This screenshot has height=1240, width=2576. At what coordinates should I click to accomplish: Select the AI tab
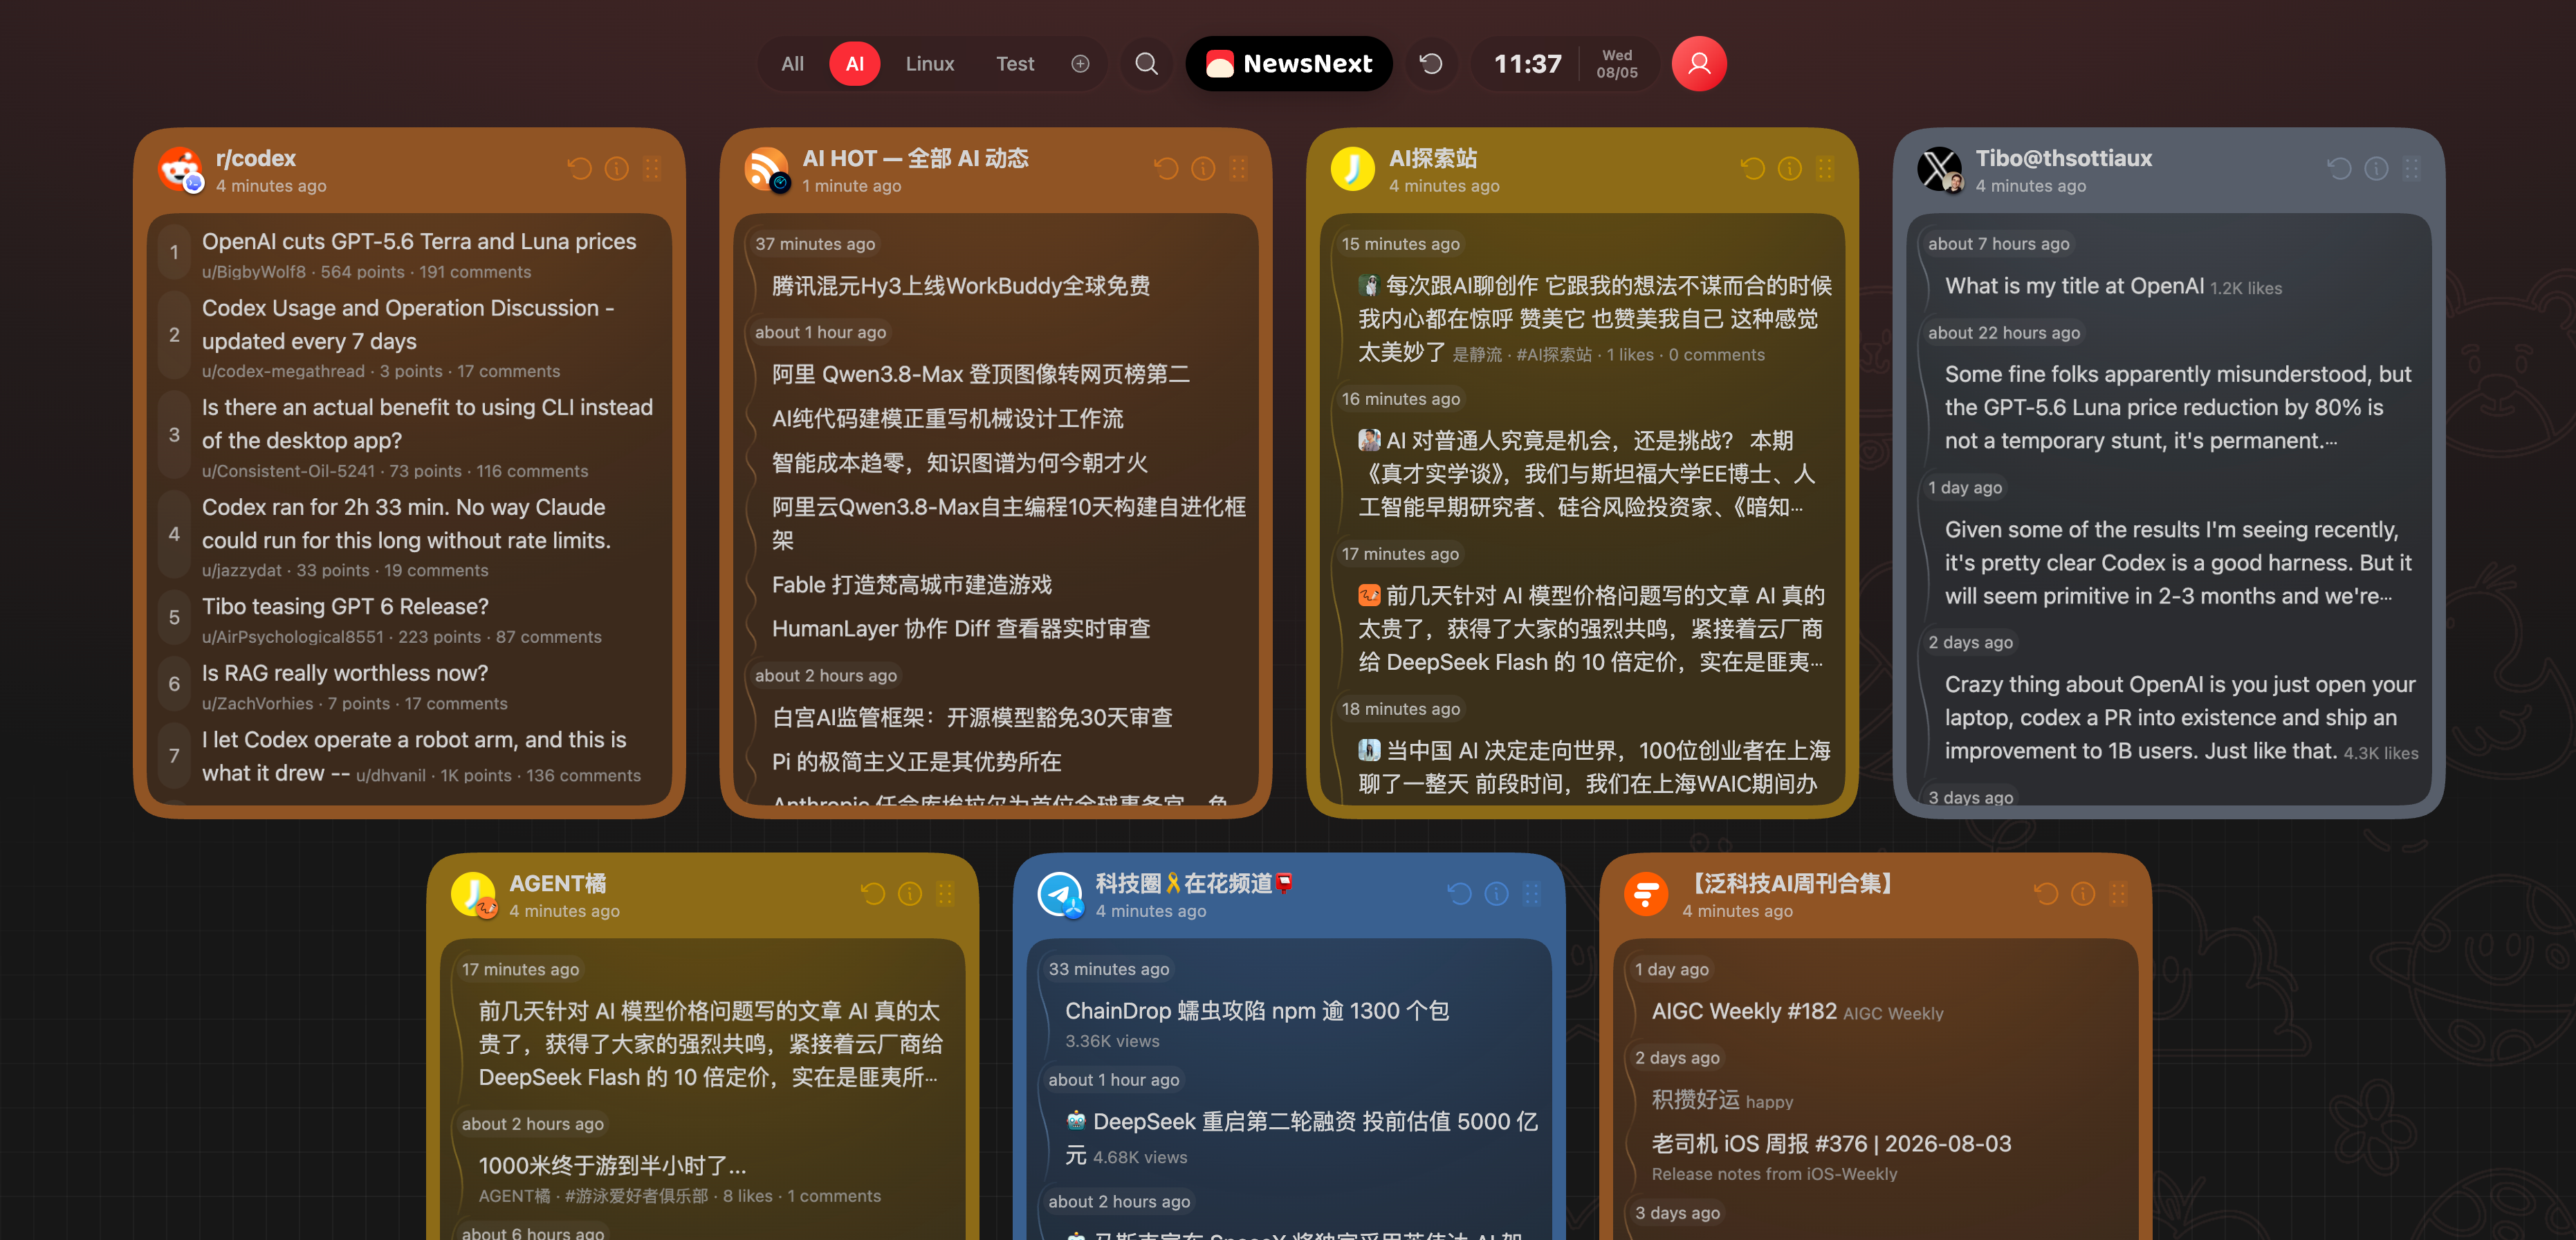pos(855,64)
